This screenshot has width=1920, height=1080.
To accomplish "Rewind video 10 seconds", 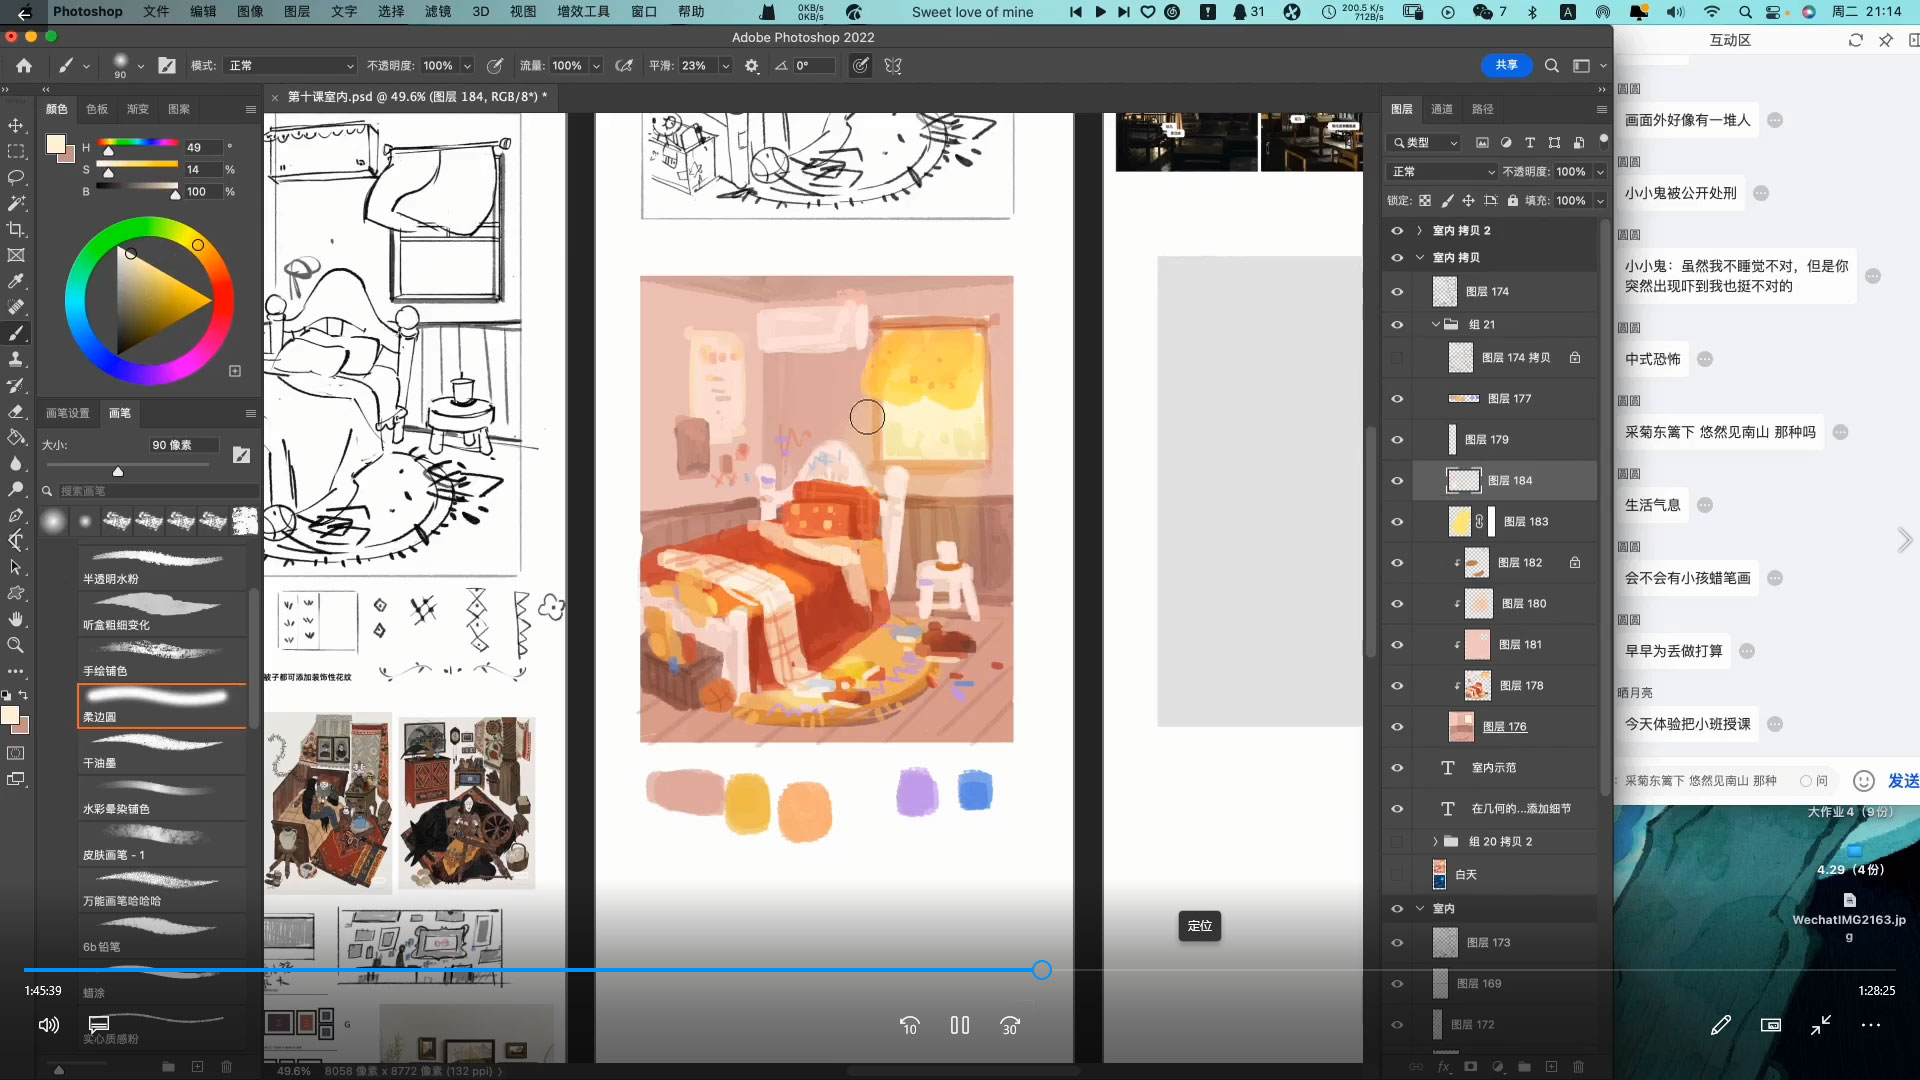I will point(909,1025).
